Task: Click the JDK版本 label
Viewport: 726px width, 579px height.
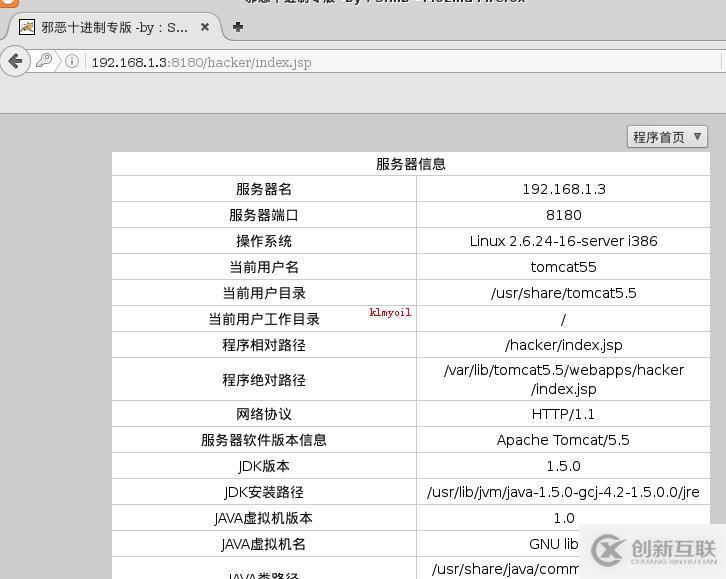Action: point(264,466)
